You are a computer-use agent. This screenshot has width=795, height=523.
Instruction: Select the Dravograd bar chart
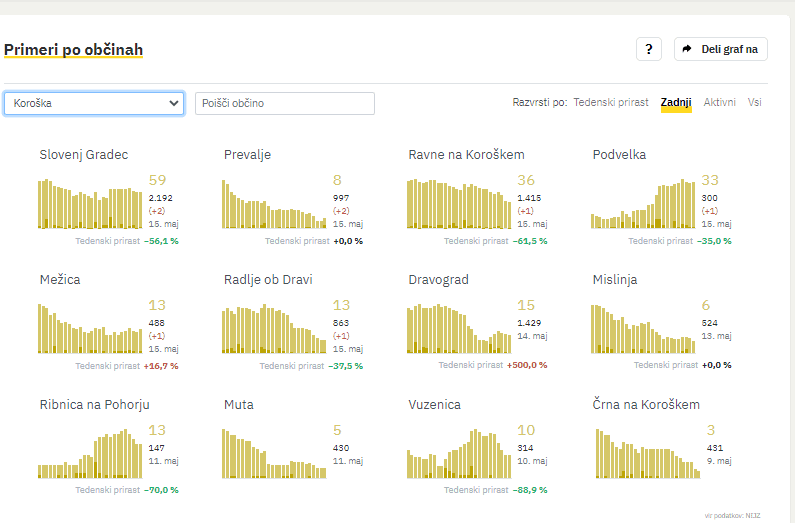coord(459,329)
